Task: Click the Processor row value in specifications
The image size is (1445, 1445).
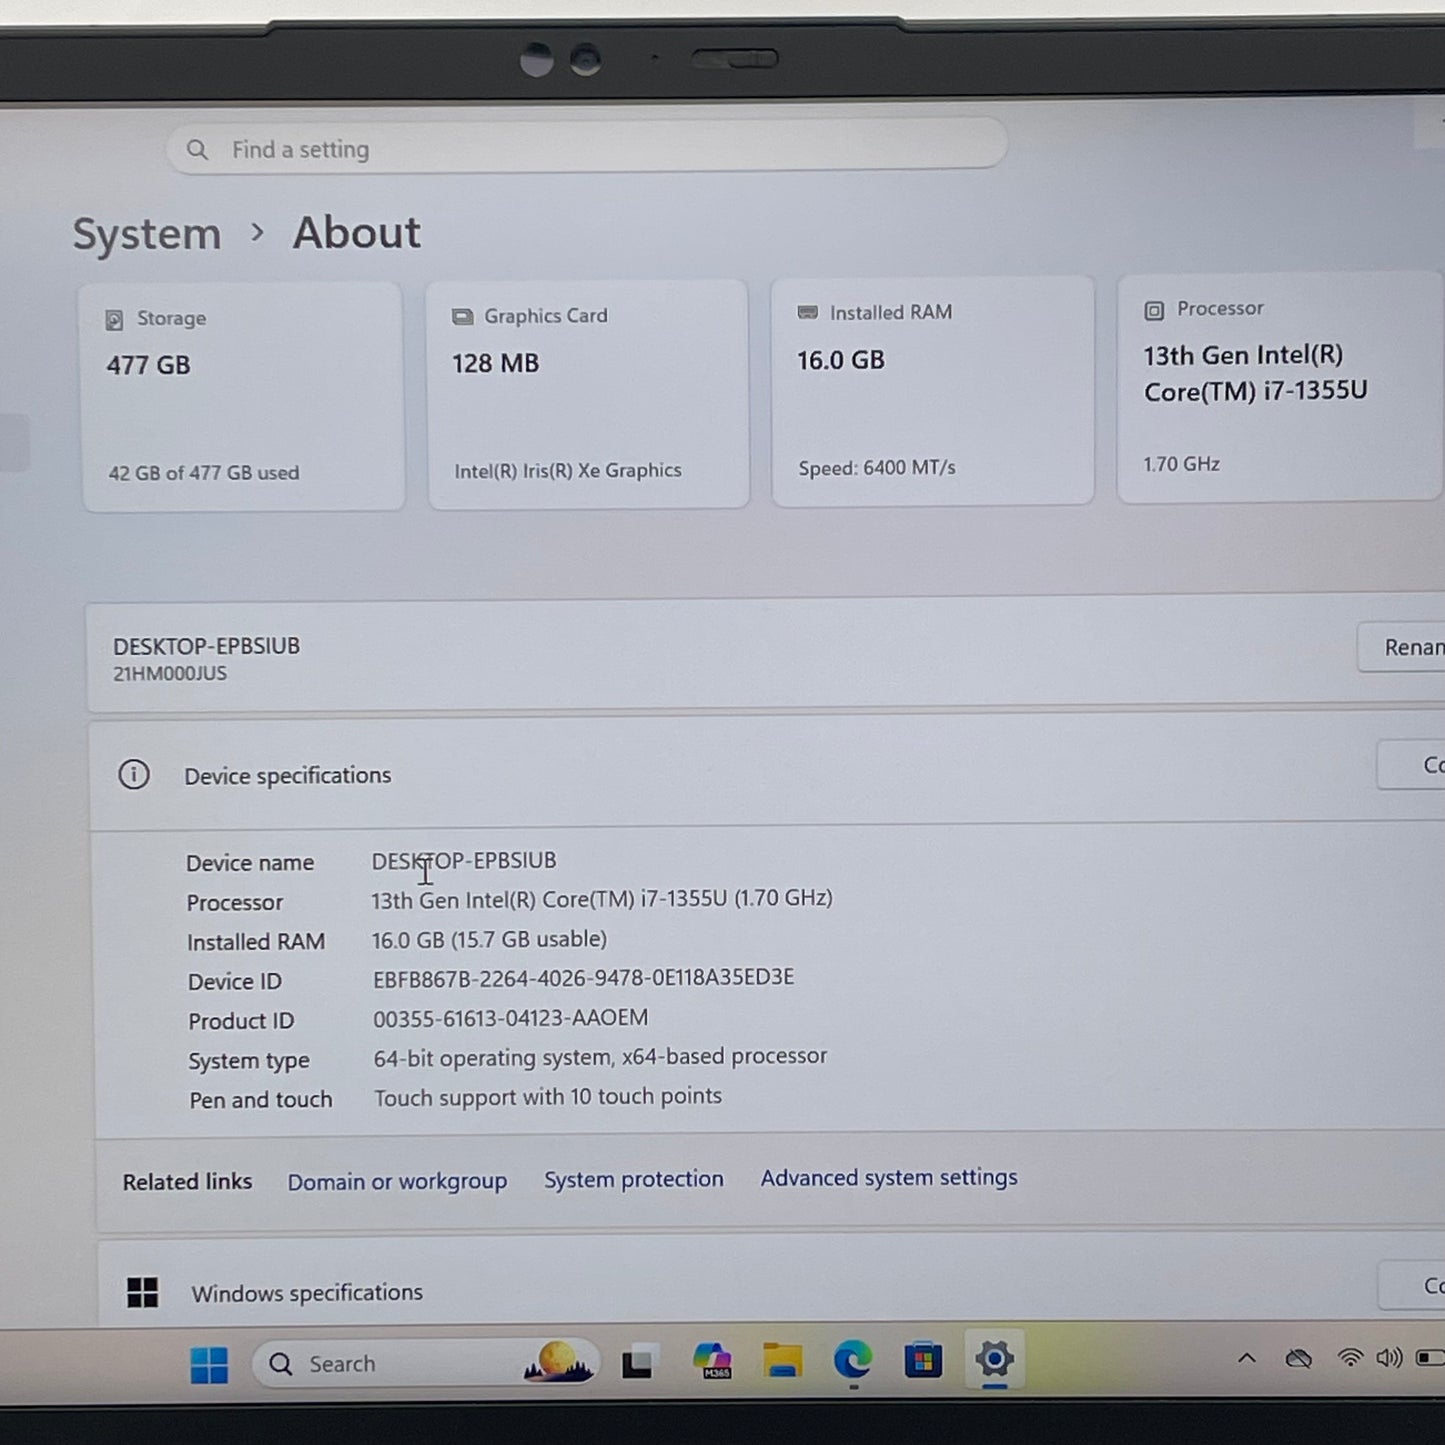Action: [602, 900]
